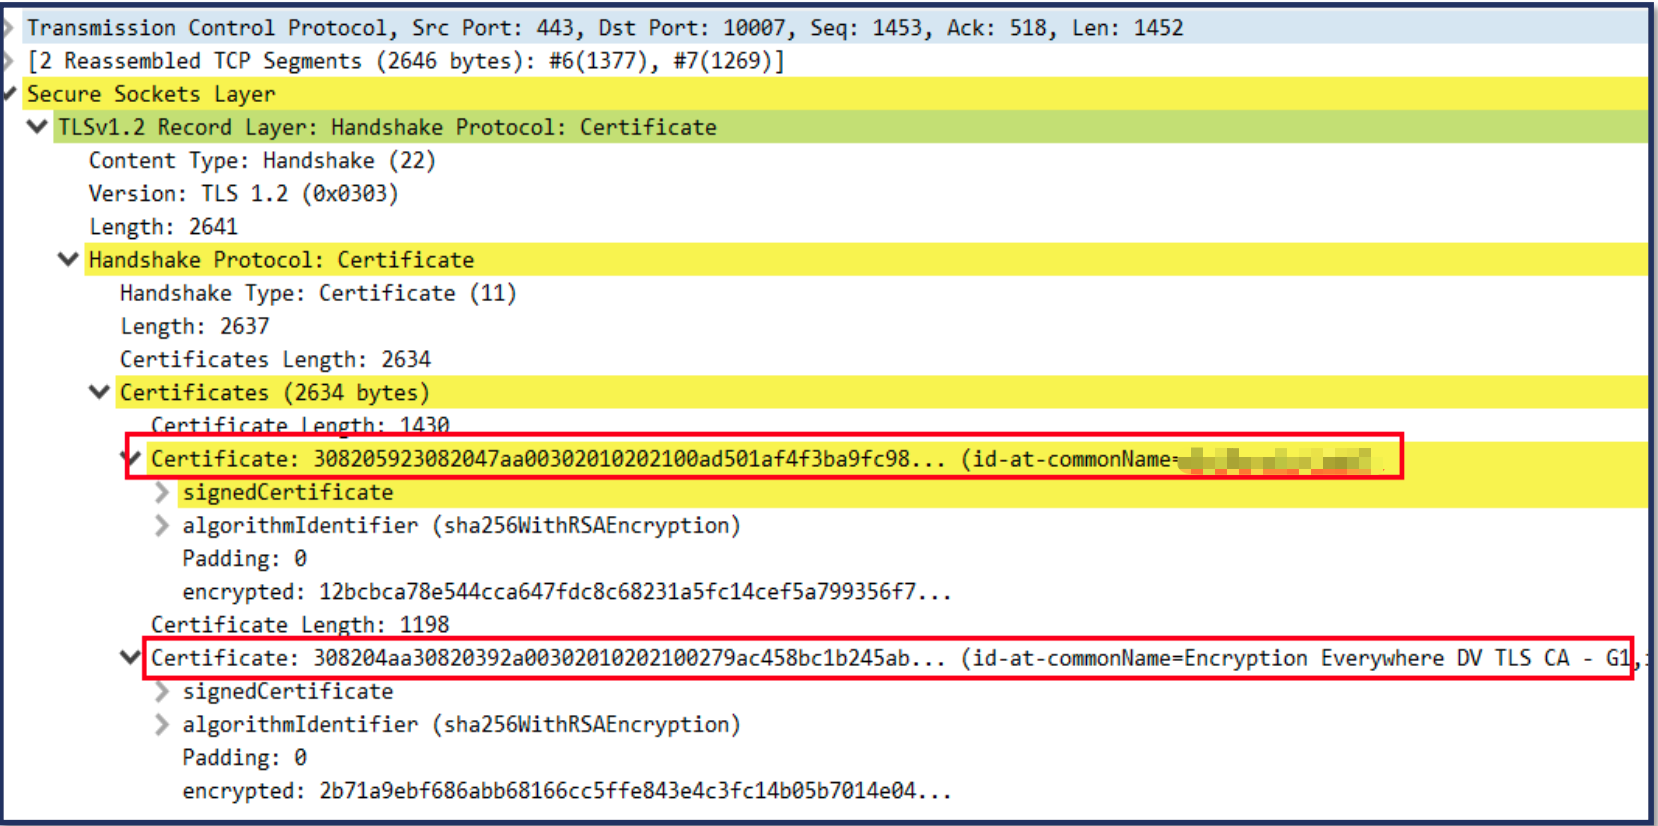
Task: Collapse the Secure Sockets Layer section arrow
Action: (9, 94)
